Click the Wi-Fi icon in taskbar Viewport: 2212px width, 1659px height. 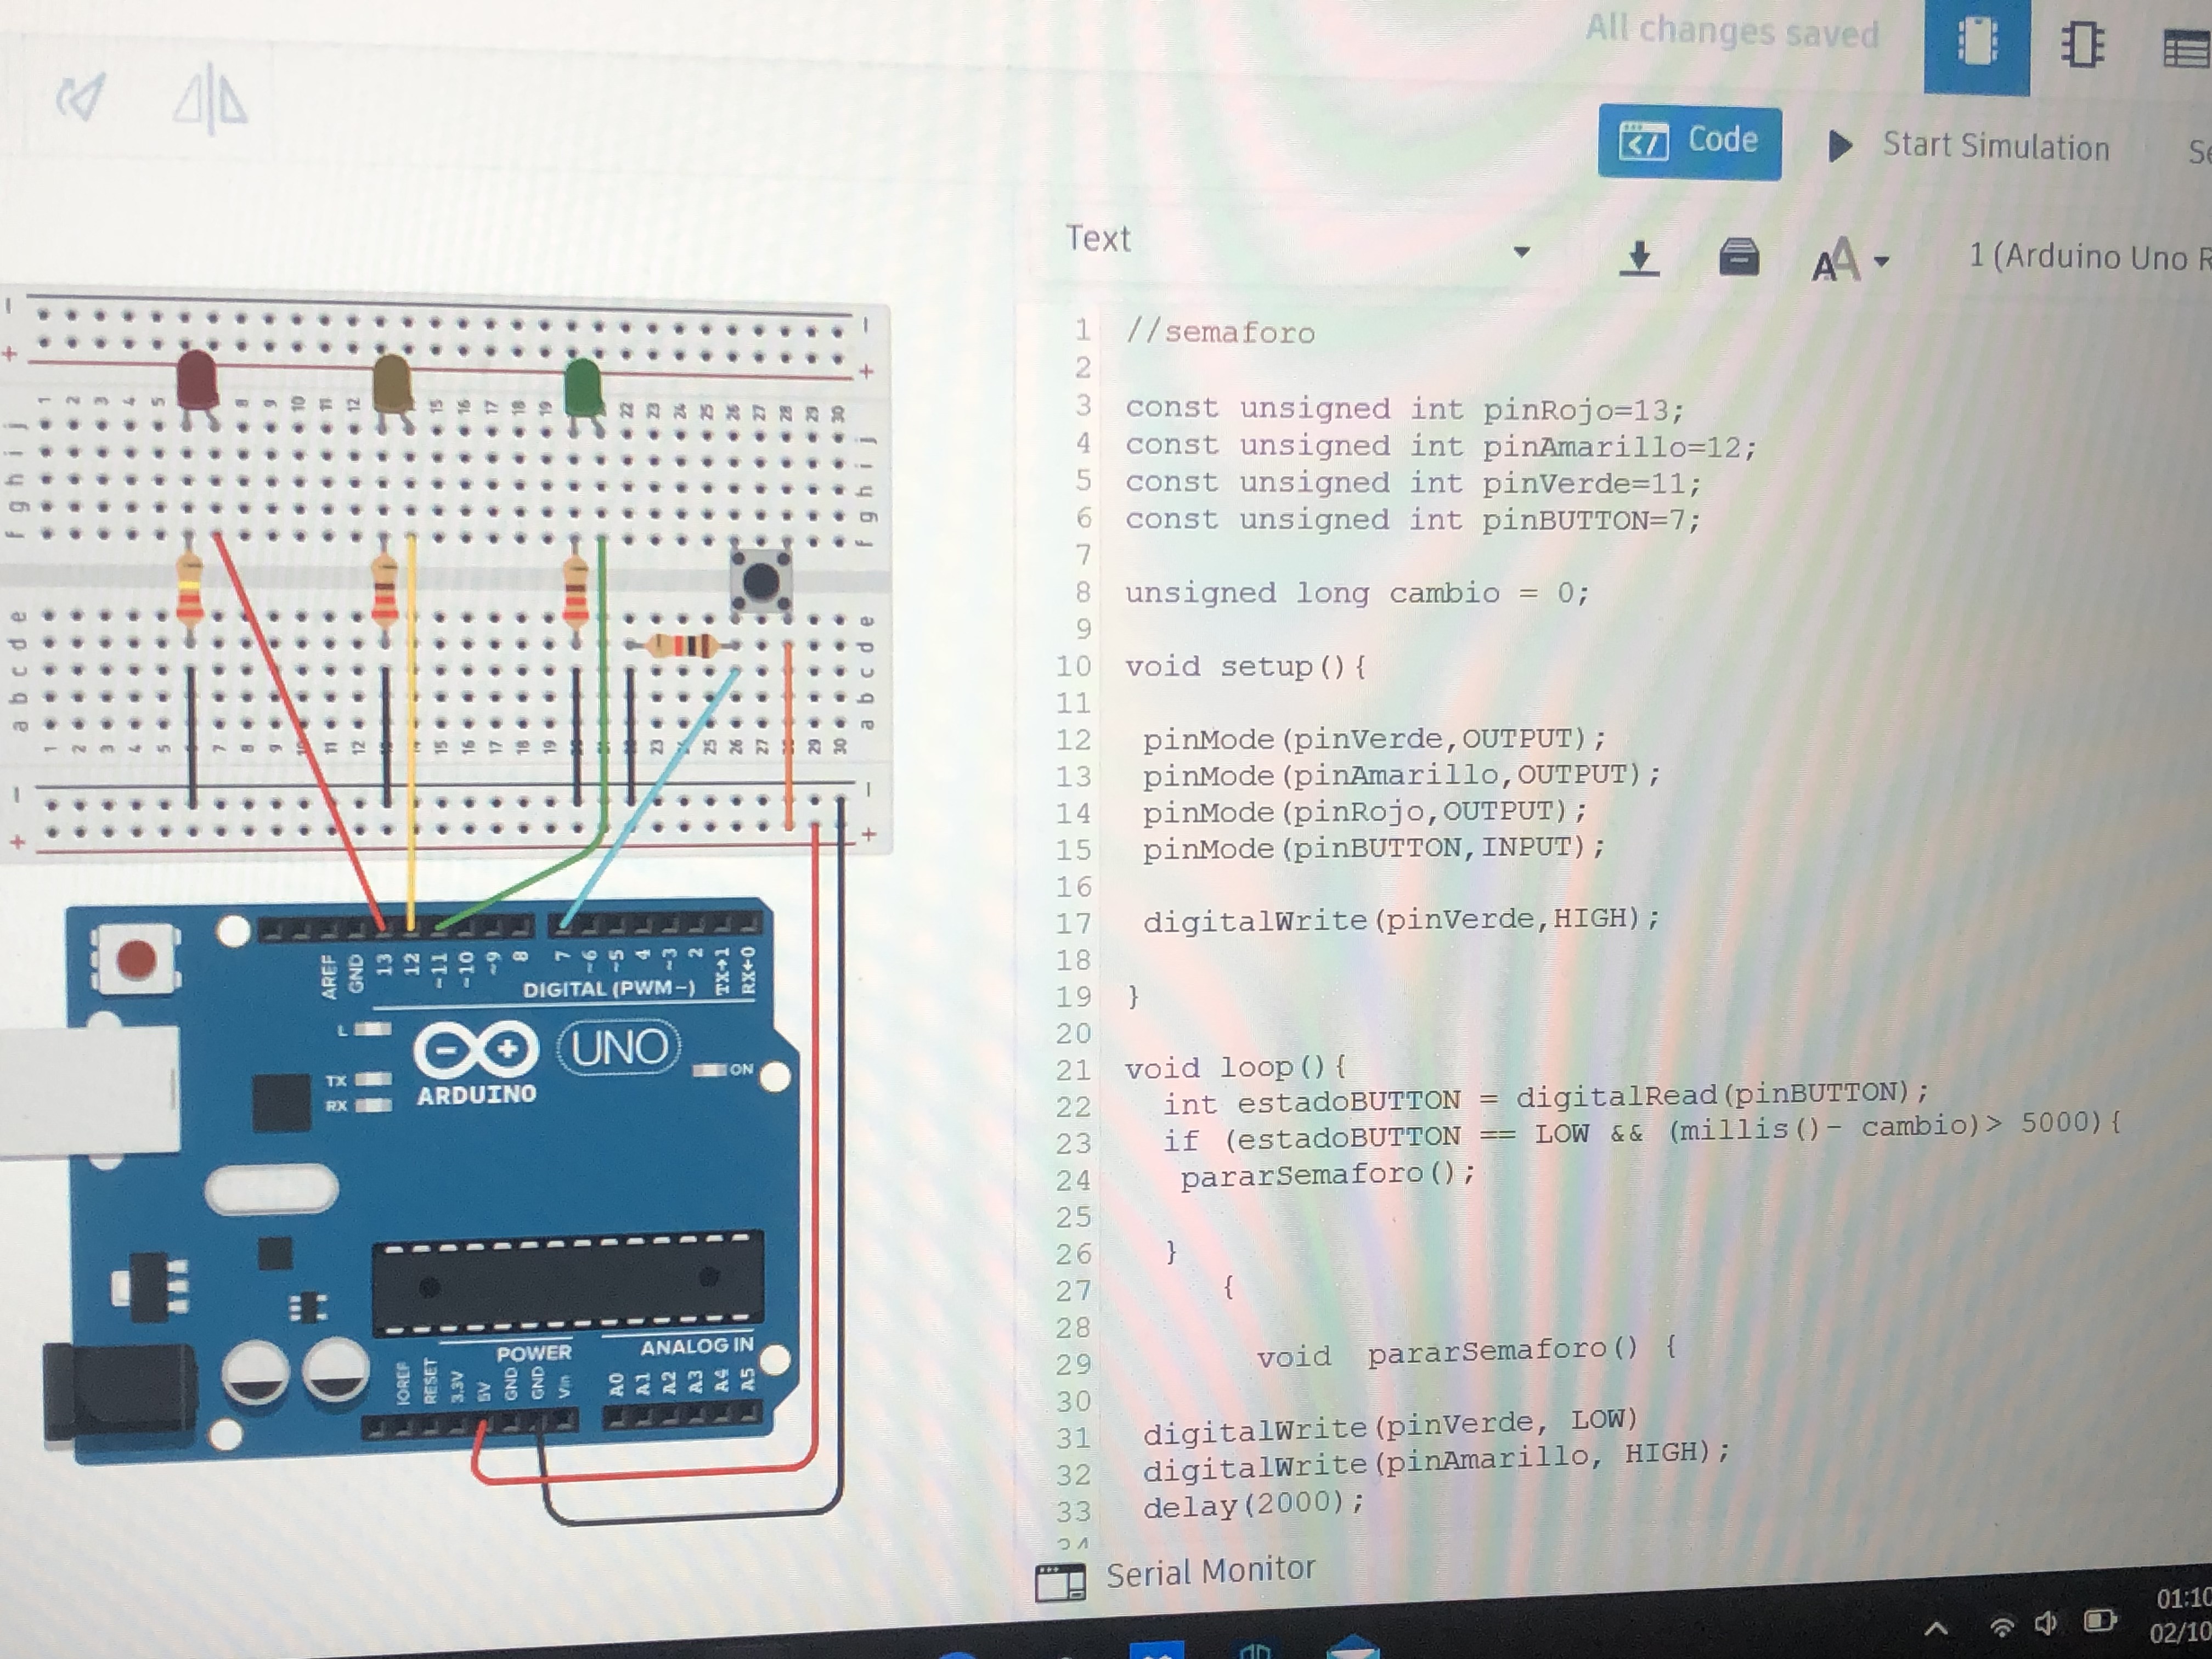(2001, 1627)
